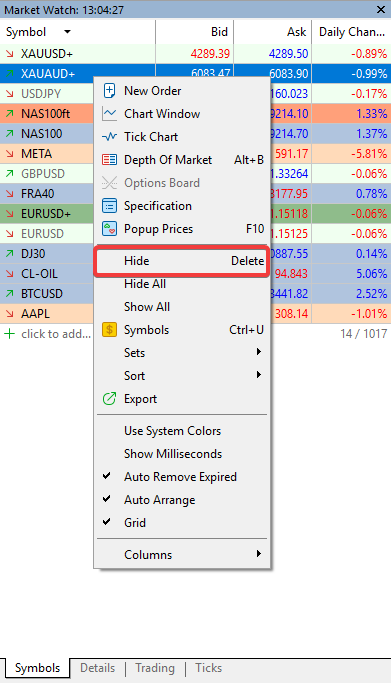This screenshot has width=391, height=683.
Task: Click the up arrow icon beside GBPUSD
Action: pyautogui.click(x=10, y=174)
